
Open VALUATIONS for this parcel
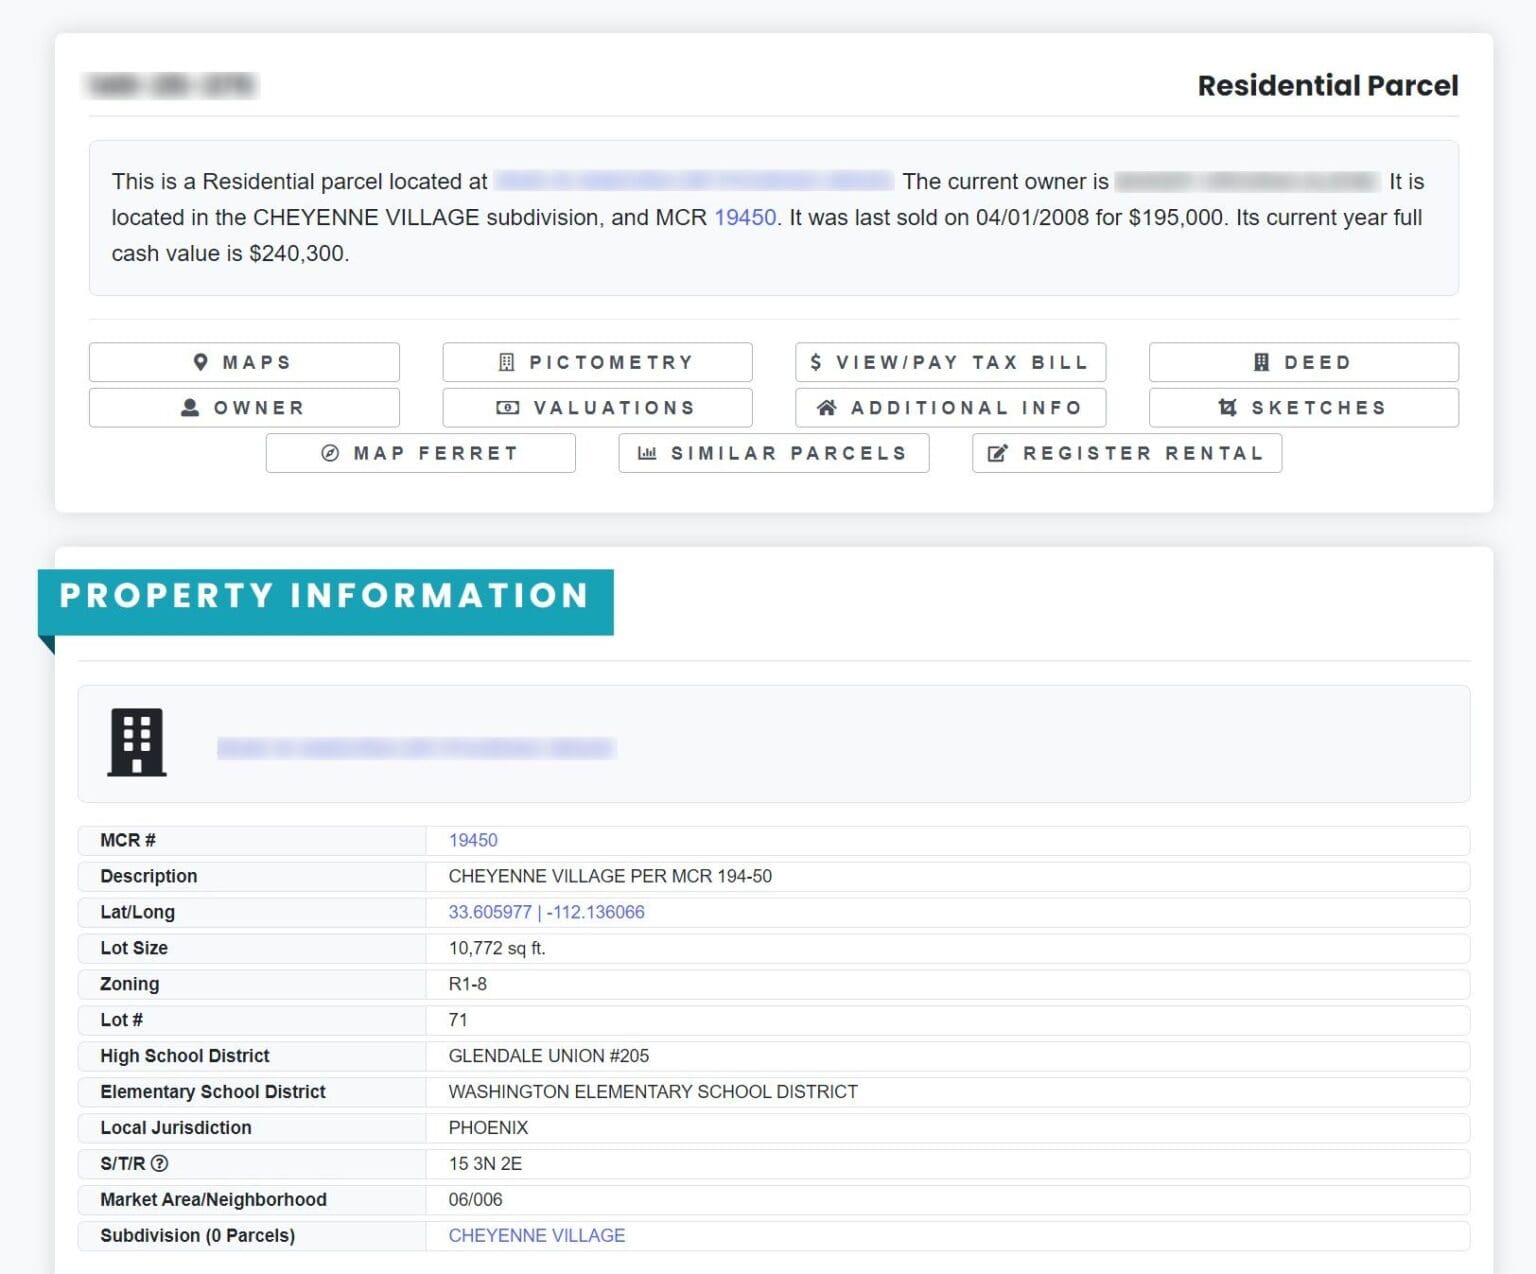click(x=597, y=407)
